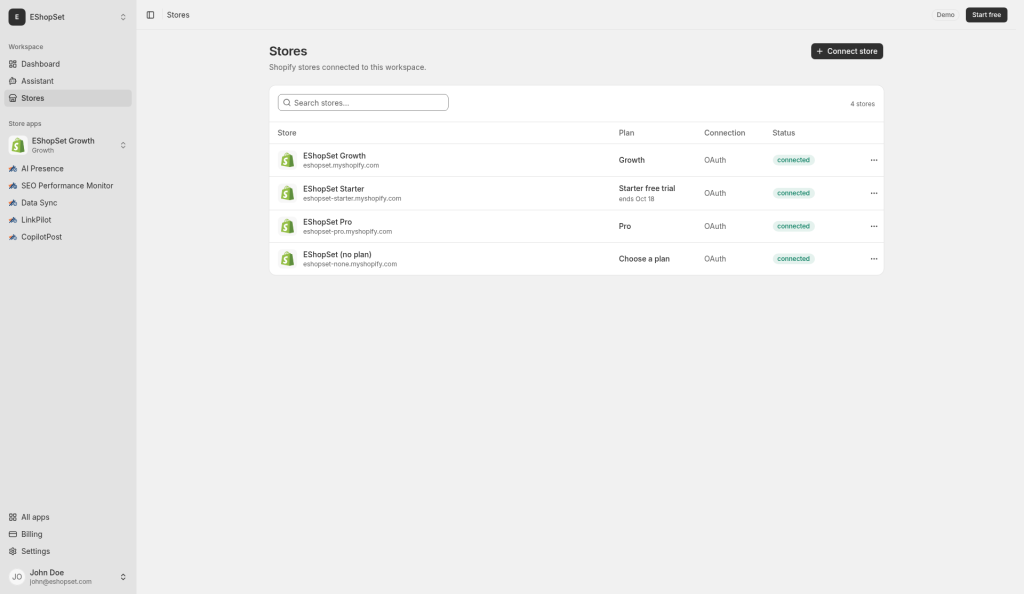Open the EShopSet Growth store name
The image size is (1024, 594).
334,155
